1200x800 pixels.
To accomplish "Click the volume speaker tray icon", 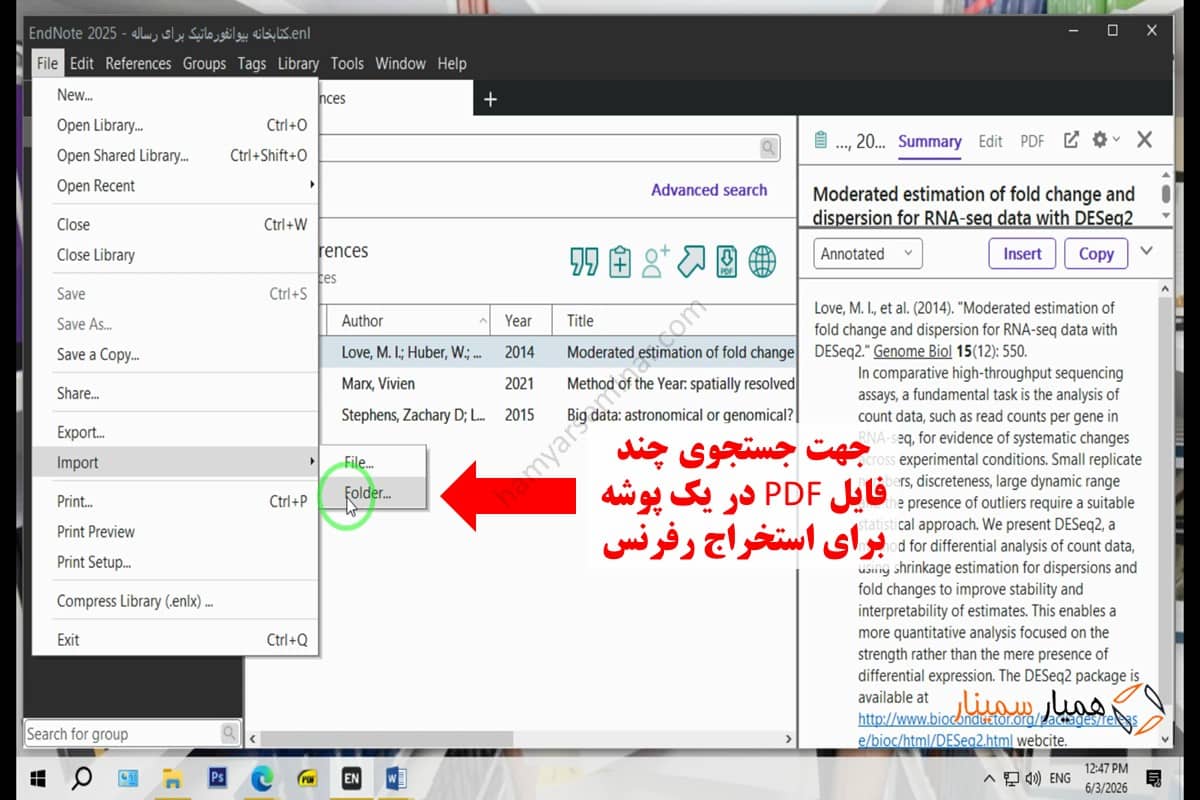I will (1033, 778).
